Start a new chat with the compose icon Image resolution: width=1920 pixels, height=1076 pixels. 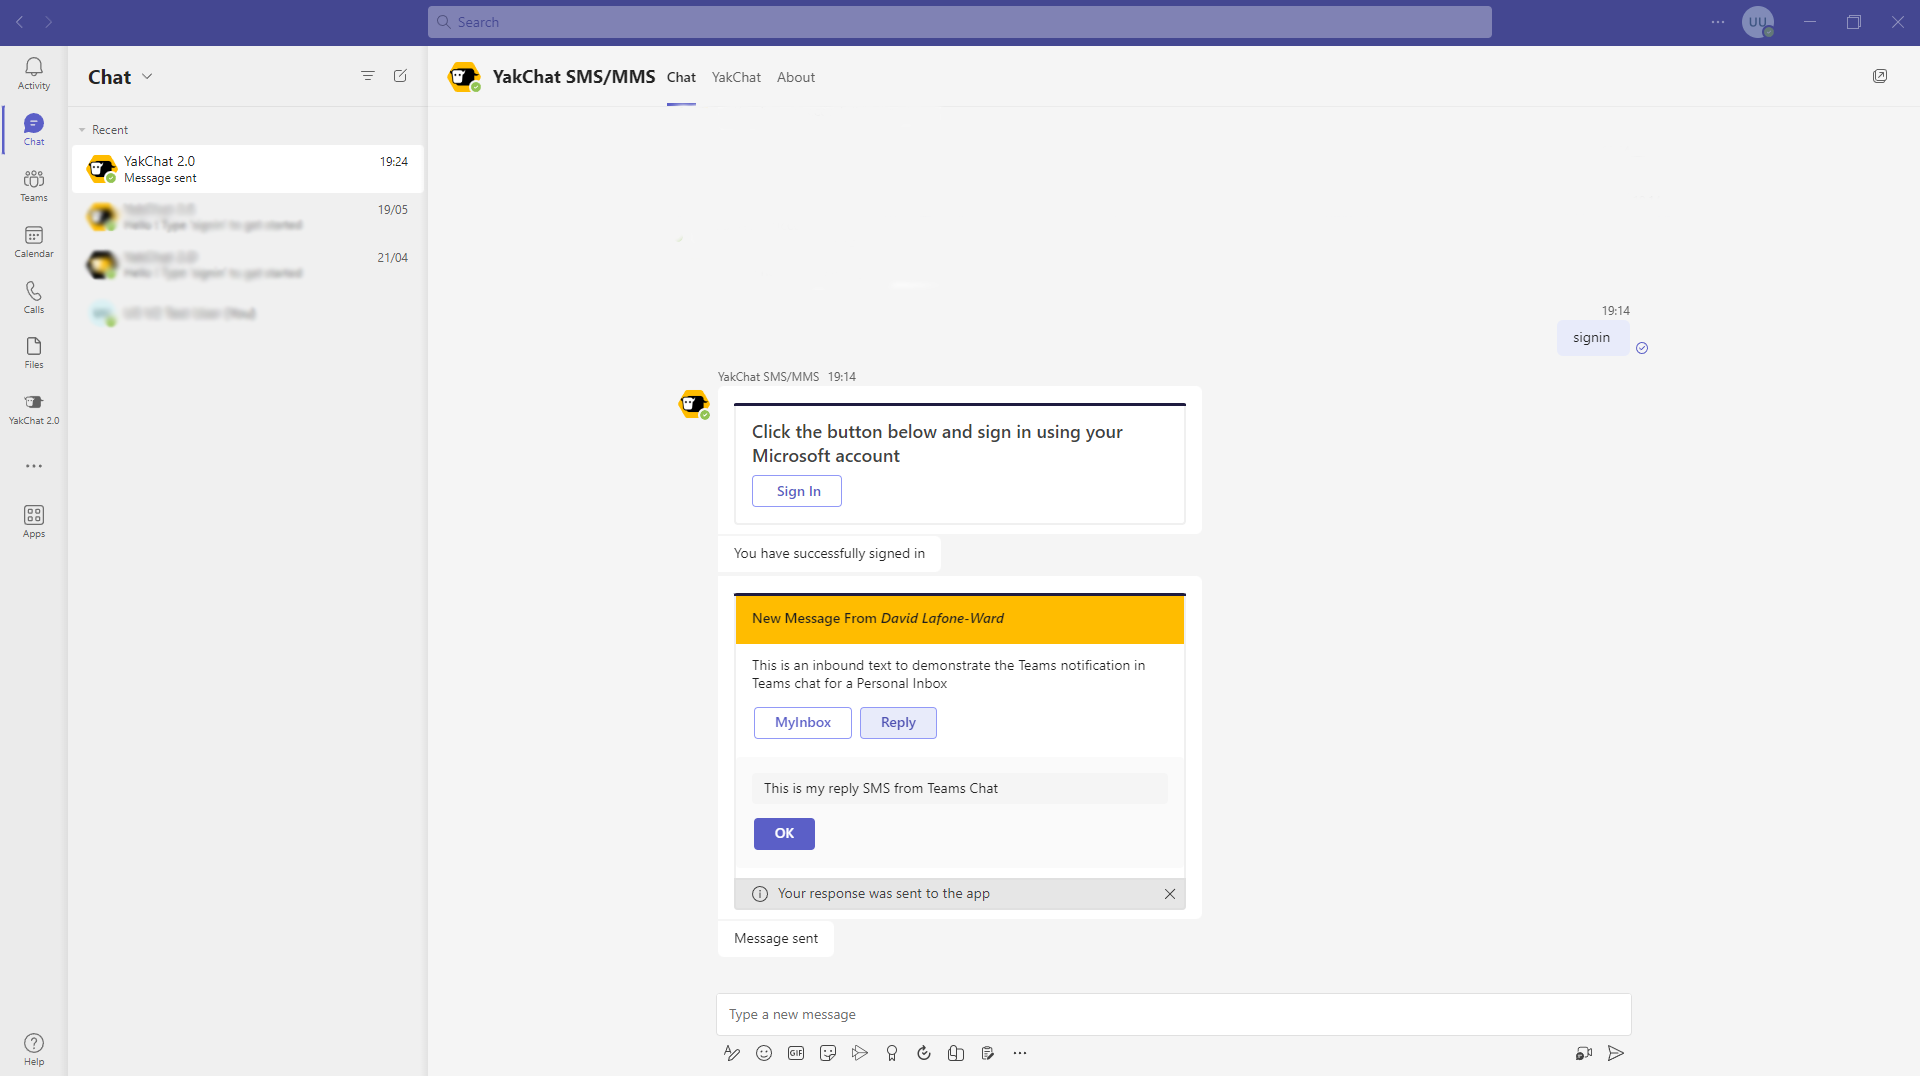[x=400, y=76]
